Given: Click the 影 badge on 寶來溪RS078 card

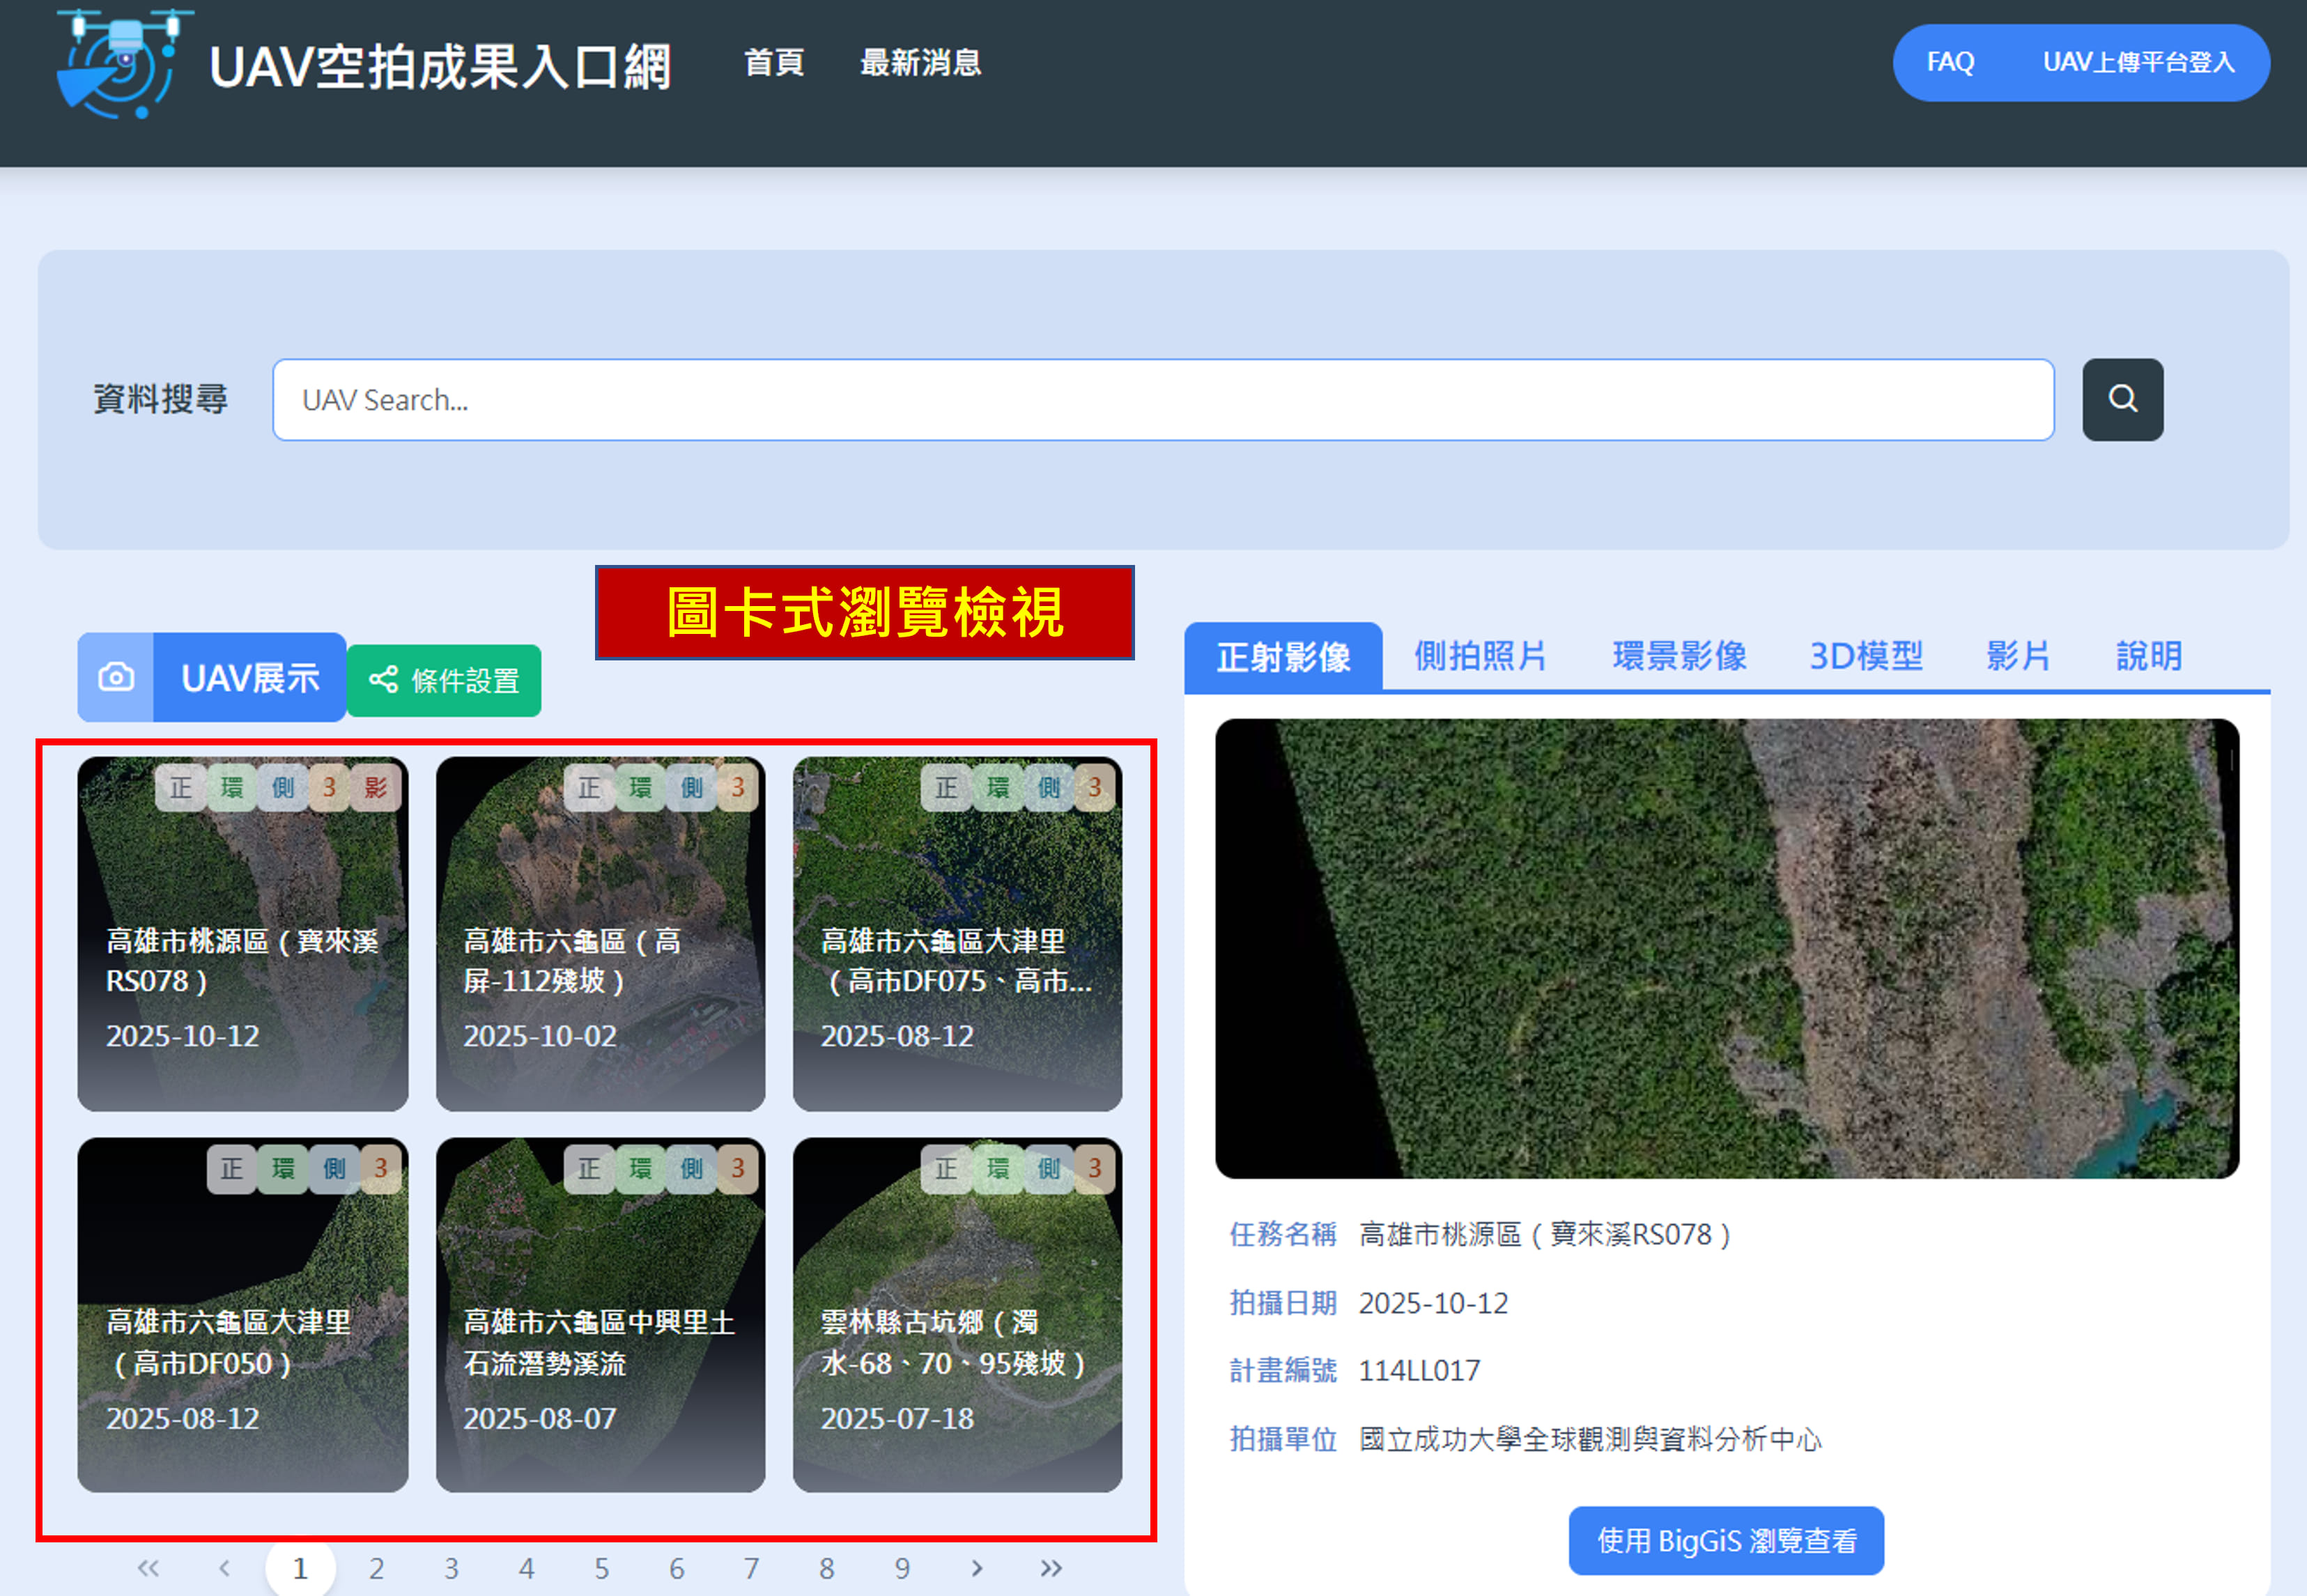Looking at the screenshot, I should (x=376, y=788).
